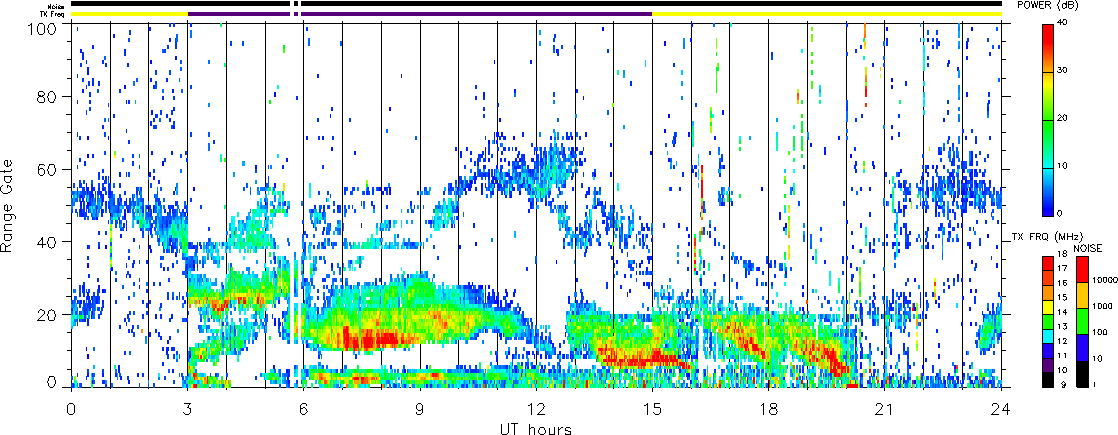The height and width of the screenshot is (435, 1118).
Task: Pick the purple swatch in TX FRQ legend
Action: 1047,365
